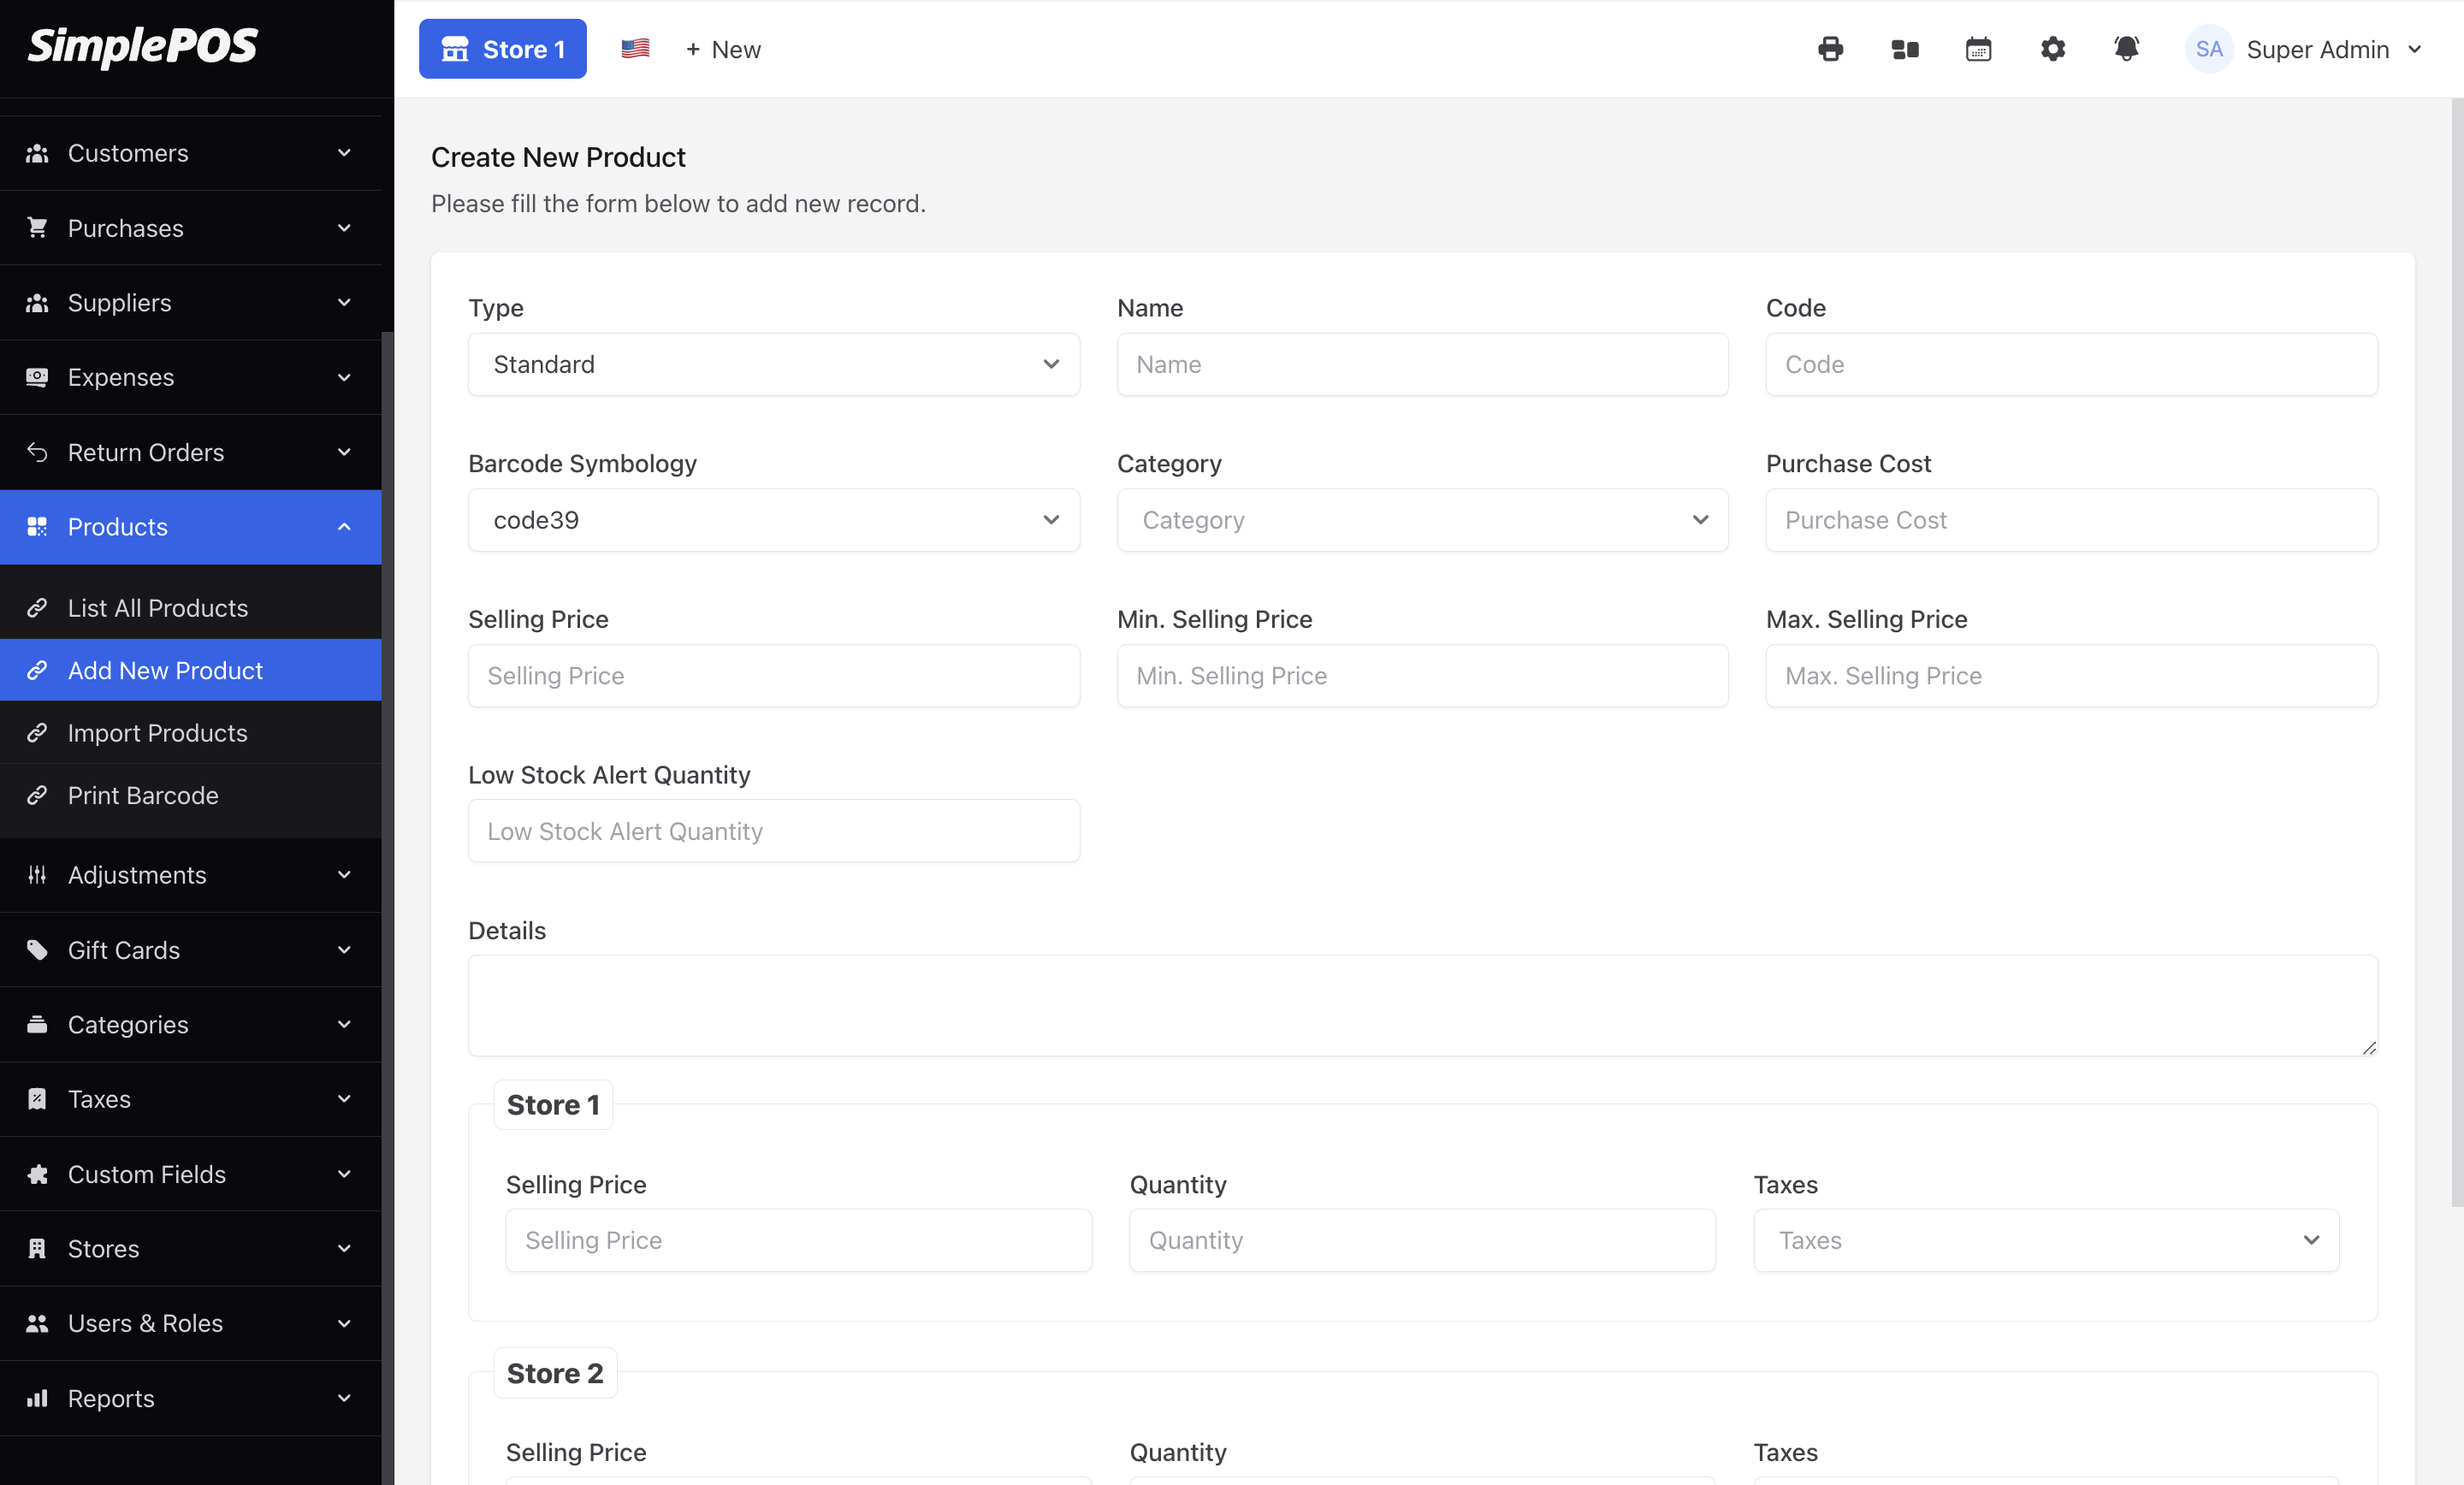This screenshot has height=1485, width=2464.
Task: Open Store 1 Taxes dropdown
Action: (2045, 1240)
